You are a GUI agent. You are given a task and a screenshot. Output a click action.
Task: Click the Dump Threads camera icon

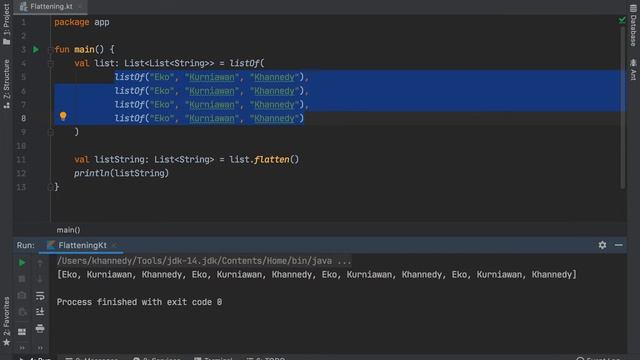pos(22,295)
